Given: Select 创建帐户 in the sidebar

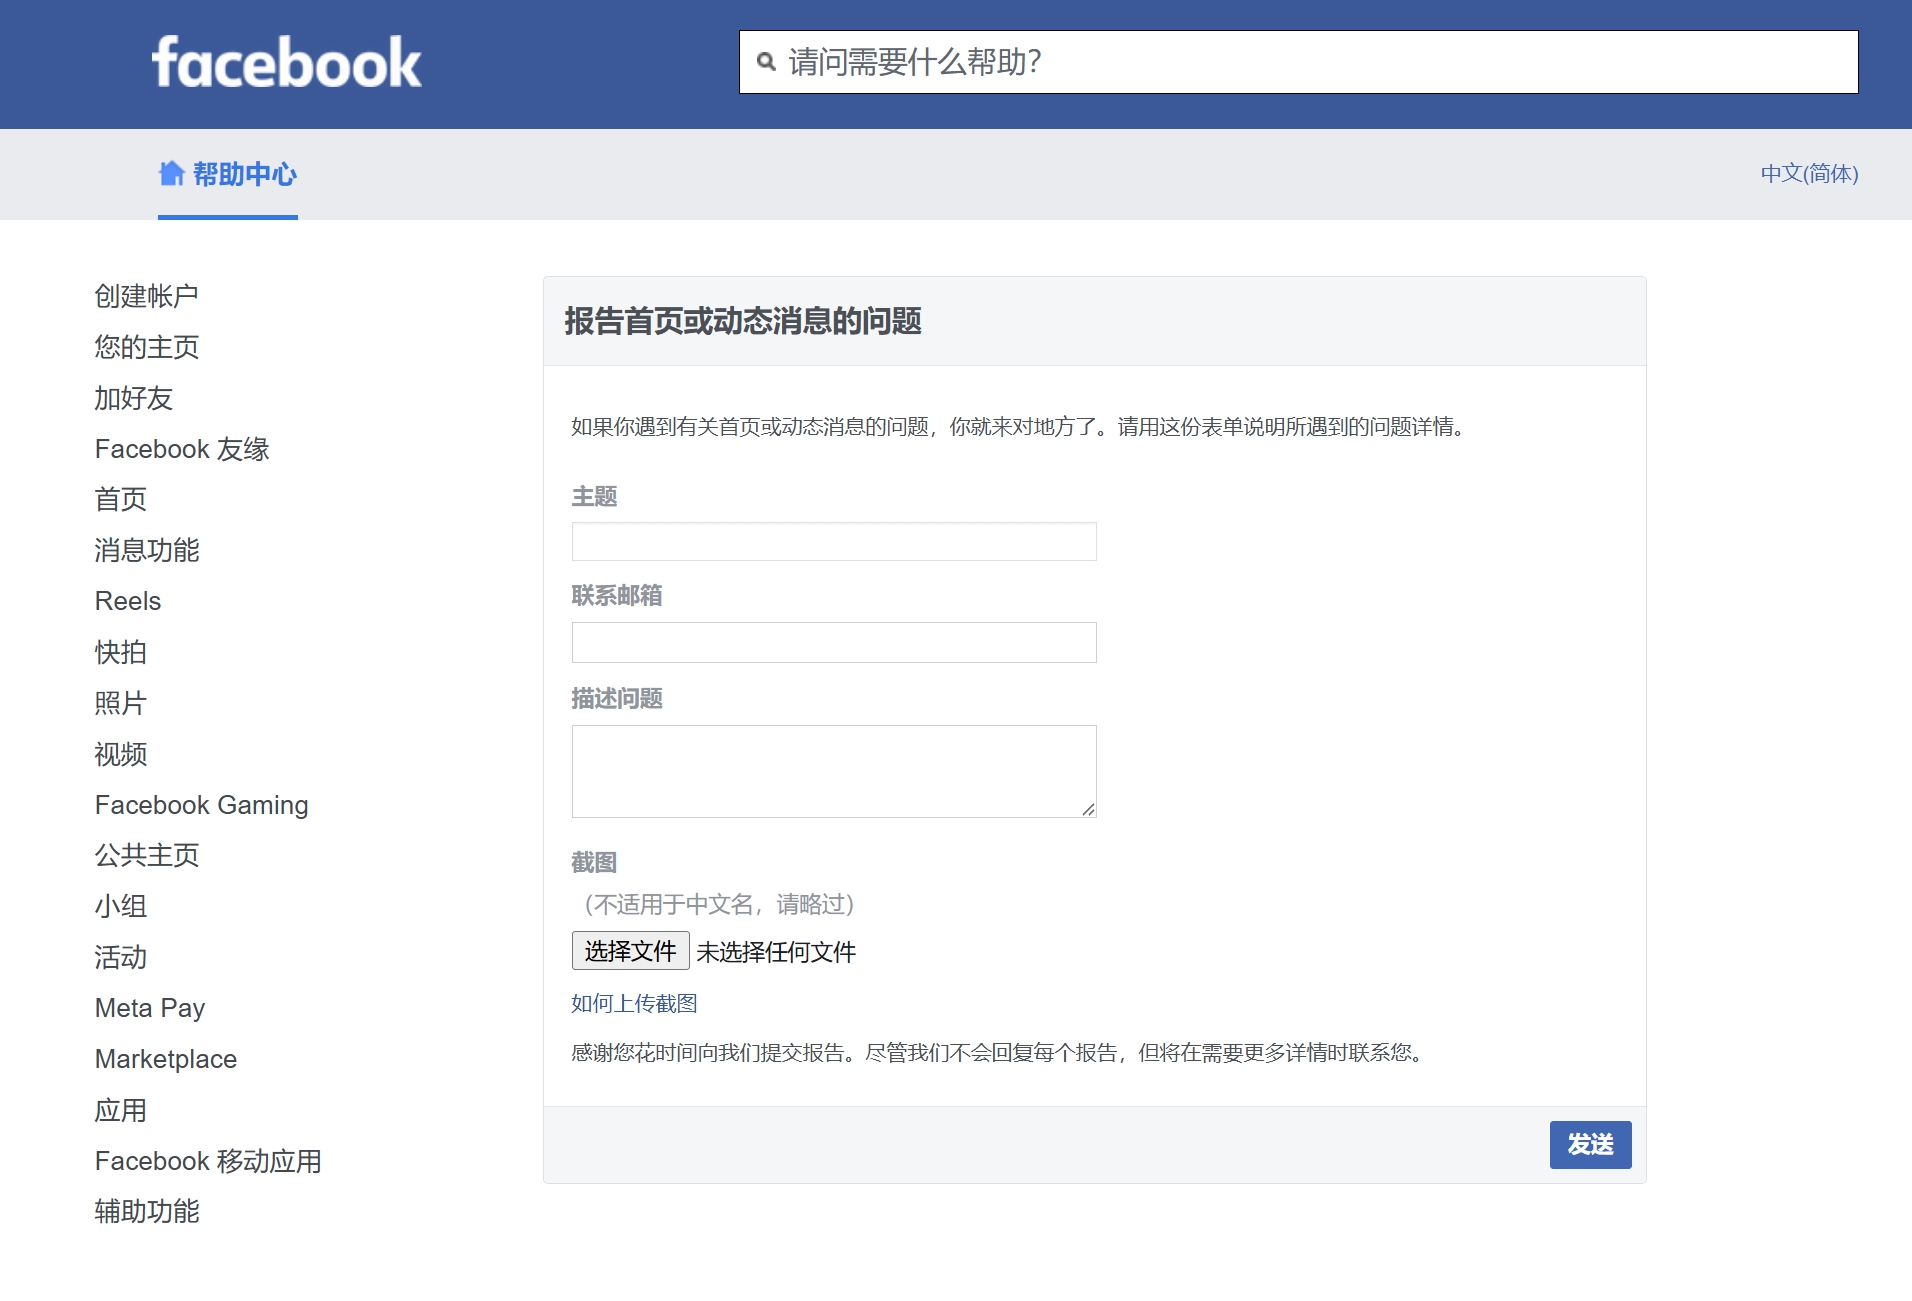Looking at the screenshot, I should pyautogui.click(x=145, y=295).
